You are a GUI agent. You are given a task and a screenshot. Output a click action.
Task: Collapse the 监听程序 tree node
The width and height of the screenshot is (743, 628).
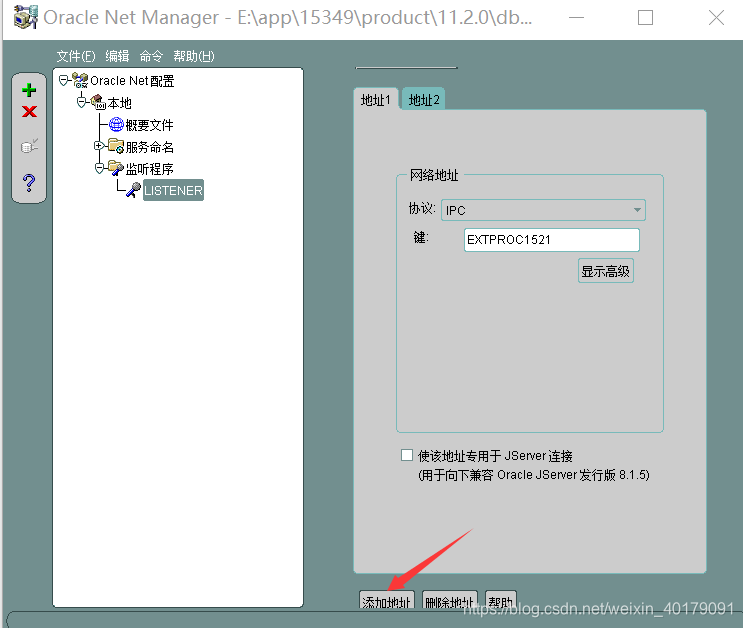pos(99,168)
